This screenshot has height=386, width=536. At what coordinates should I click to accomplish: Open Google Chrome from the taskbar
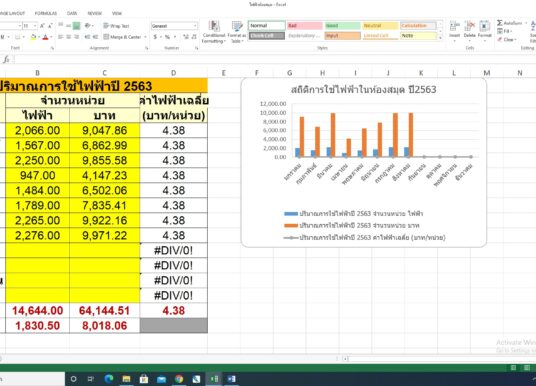[179, 379]
